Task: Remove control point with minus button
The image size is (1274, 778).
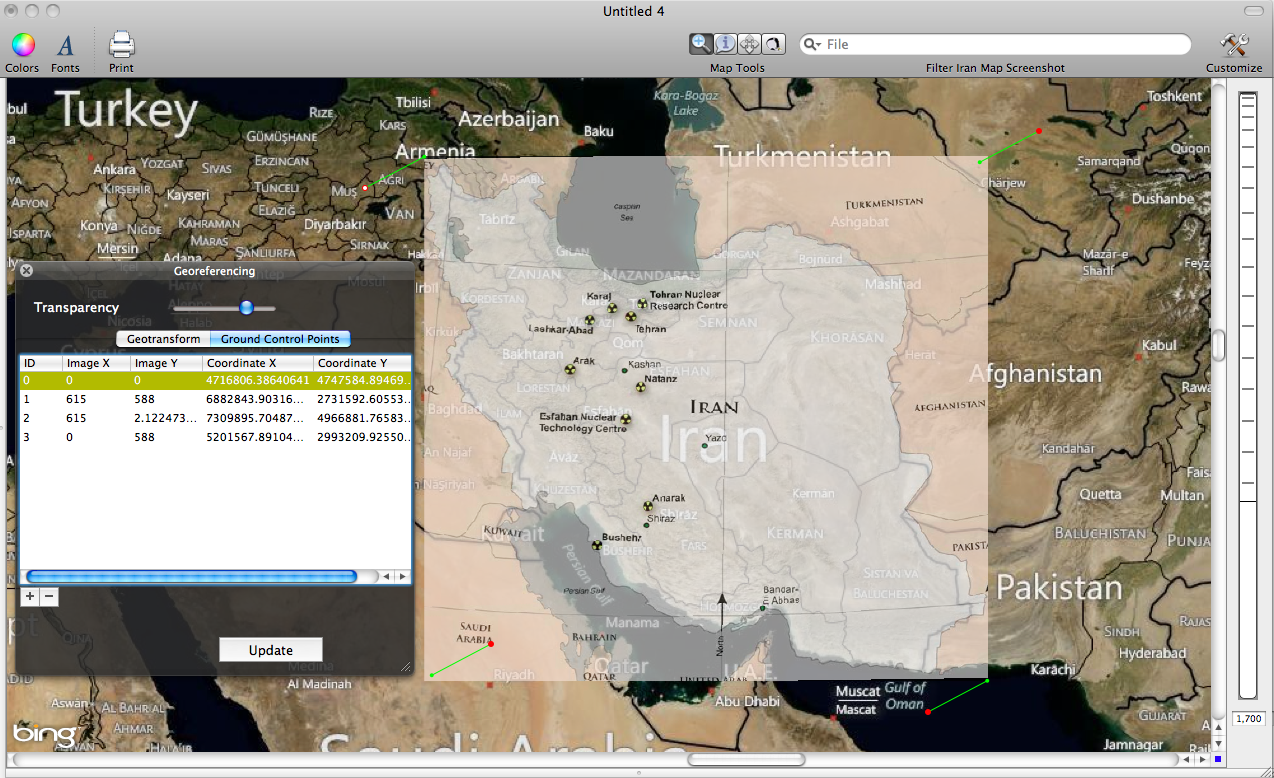Action: (x=49, y=596)
